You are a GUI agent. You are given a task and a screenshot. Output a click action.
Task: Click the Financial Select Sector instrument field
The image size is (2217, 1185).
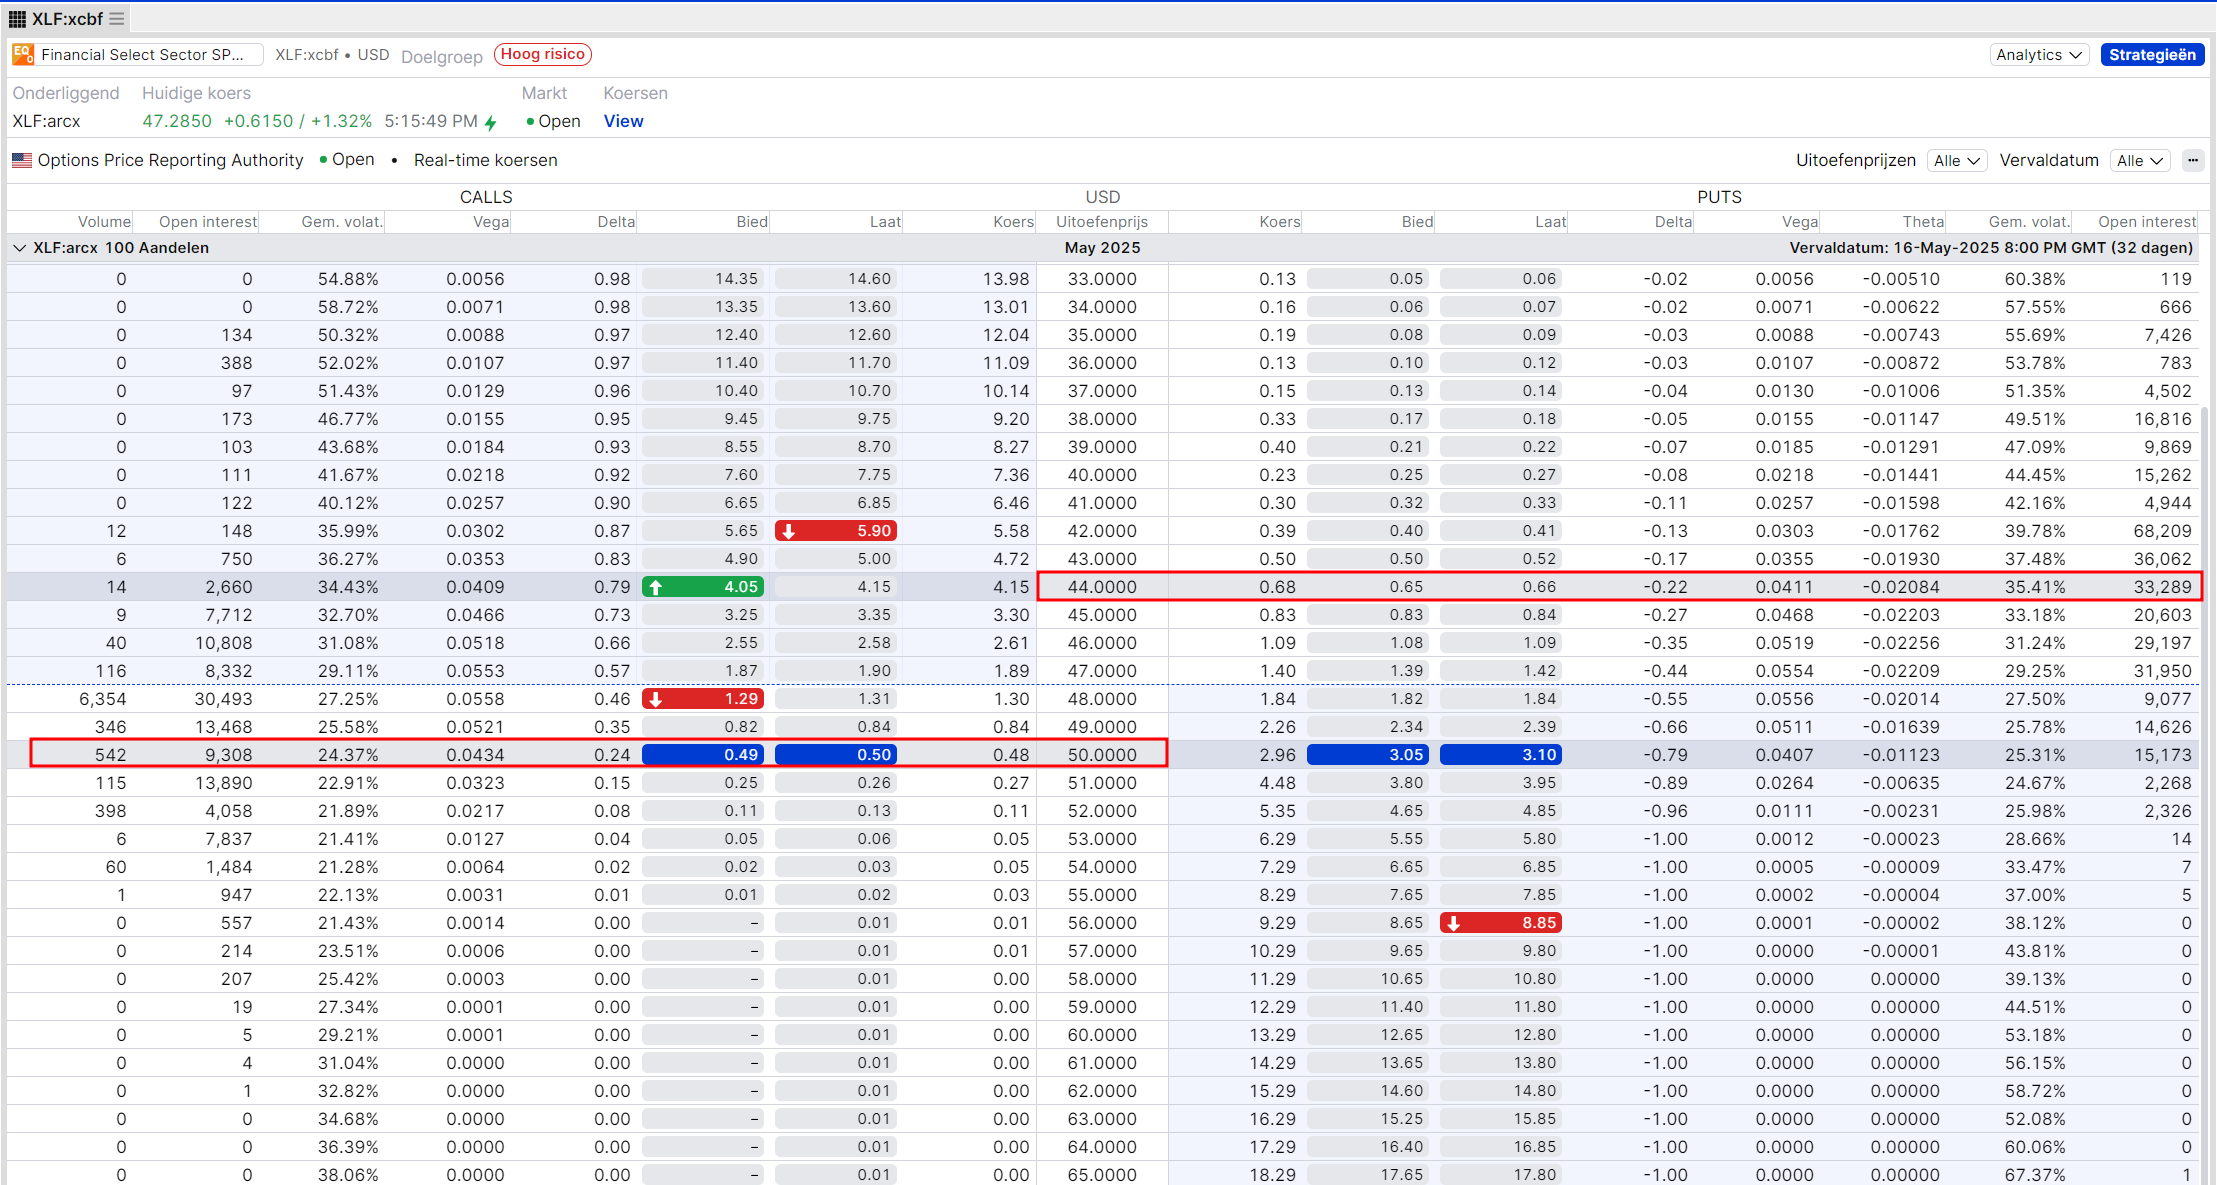coord(142,55)
